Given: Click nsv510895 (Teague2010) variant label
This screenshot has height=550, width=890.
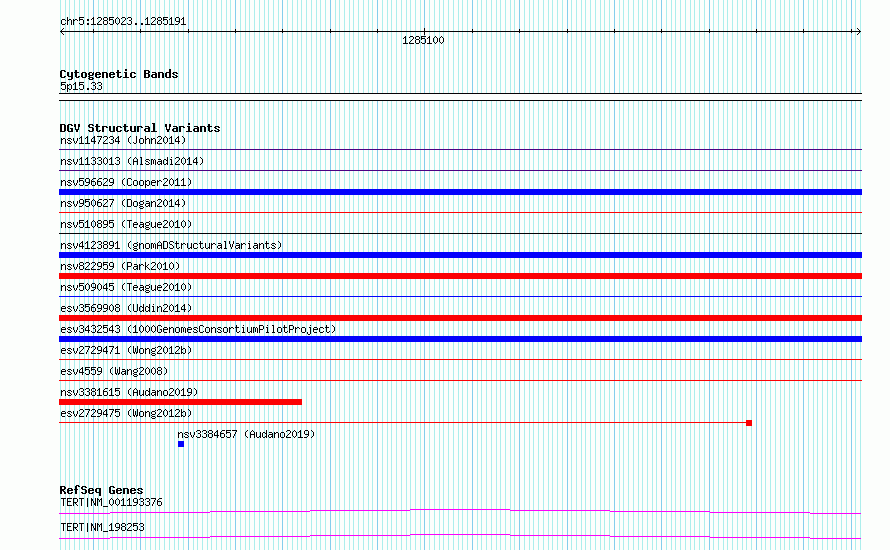Looking at the screenshot, I should tap(126, 224).
